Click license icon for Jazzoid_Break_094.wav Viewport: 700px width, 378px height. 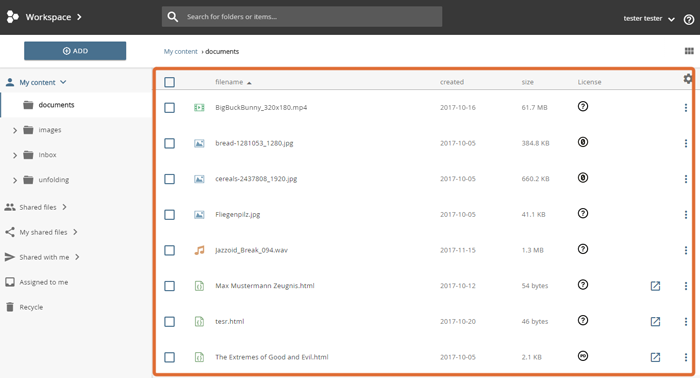coord(583,249)
